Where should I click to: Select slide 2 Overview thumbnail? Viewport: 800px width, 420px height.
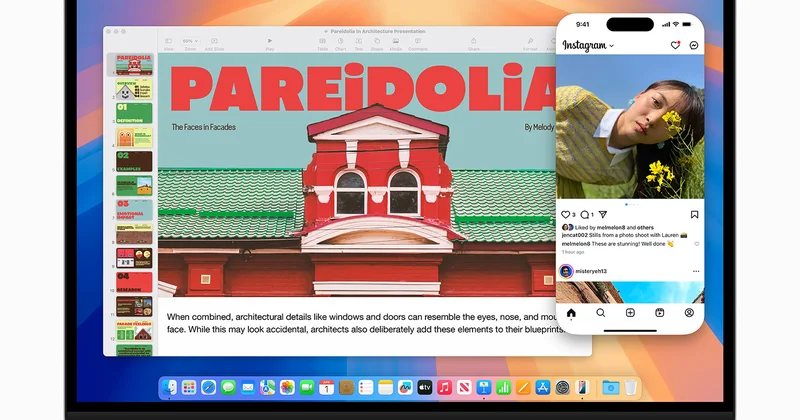[x=134, y=89]
